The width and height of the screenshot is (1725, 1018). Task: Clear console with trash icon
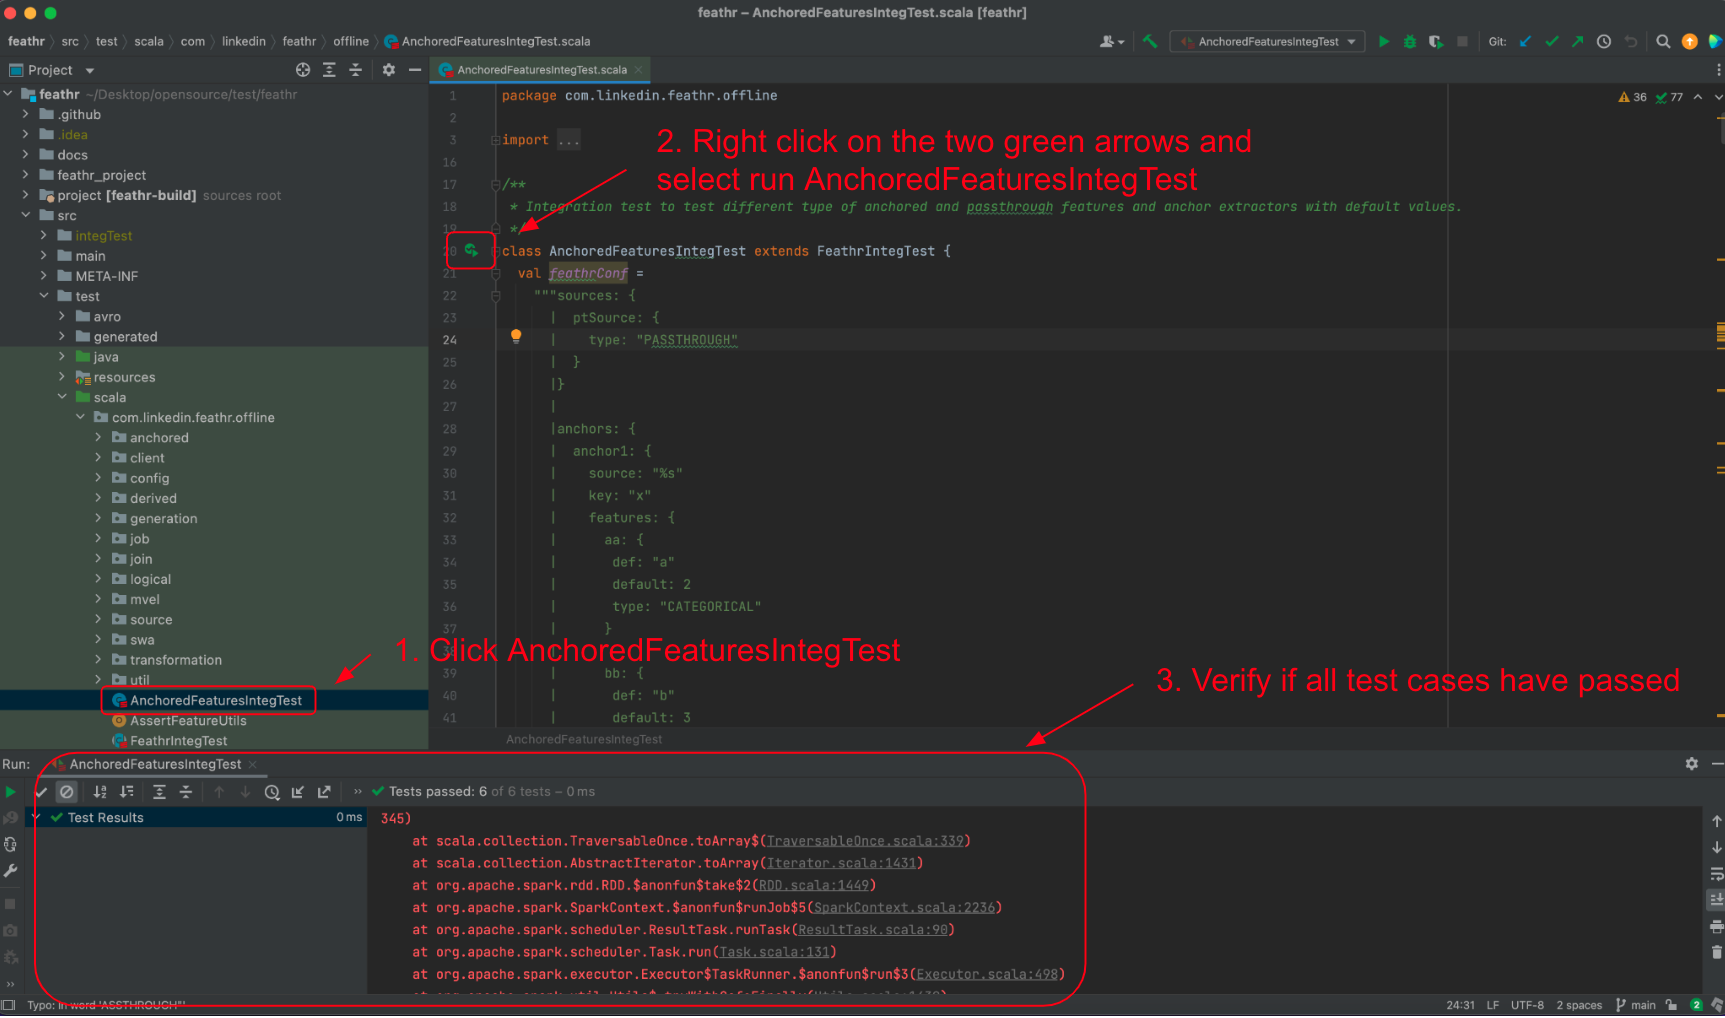[x=1716, y=952]
